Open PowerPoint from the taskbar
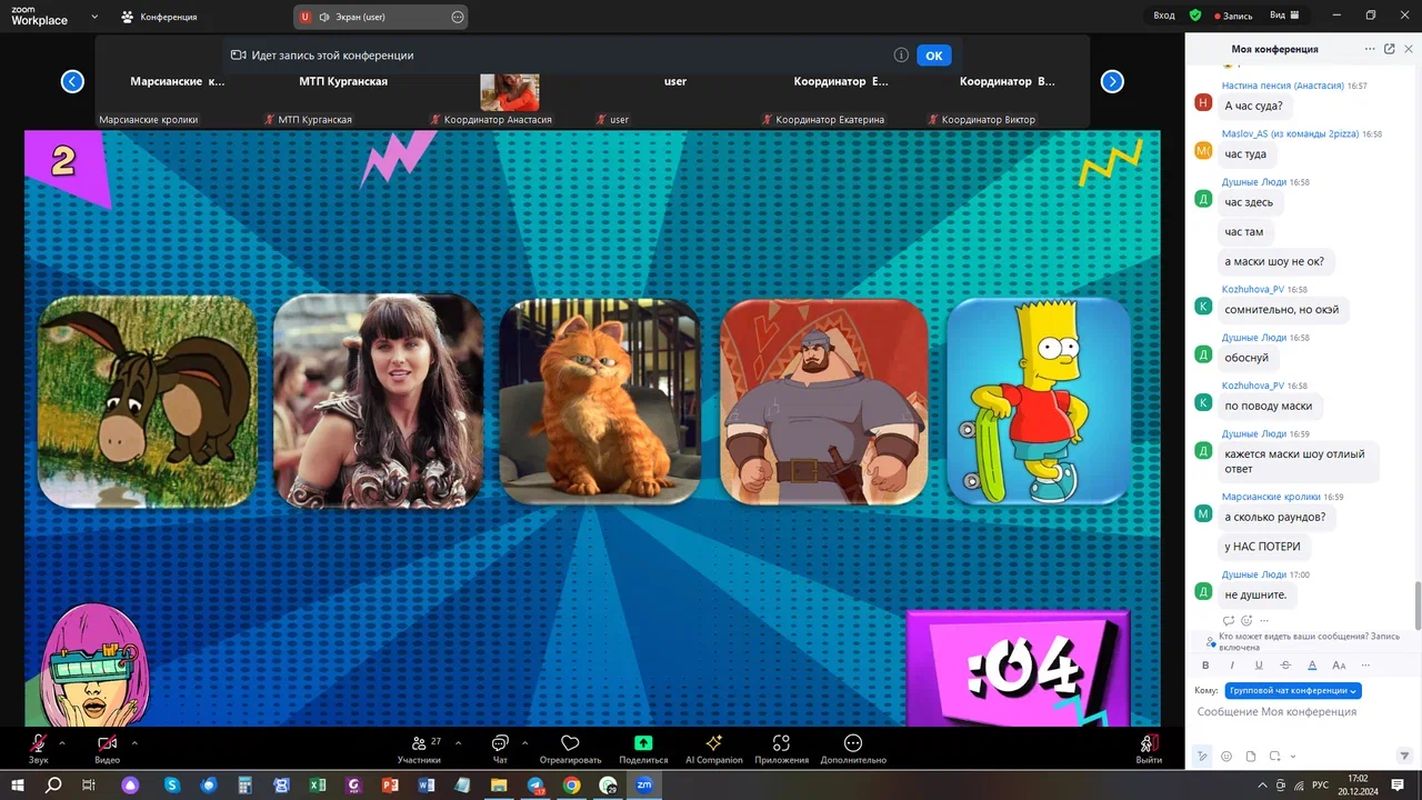Image resolution: width=1422 pixels, height=800 pixels. click(390, 785)
